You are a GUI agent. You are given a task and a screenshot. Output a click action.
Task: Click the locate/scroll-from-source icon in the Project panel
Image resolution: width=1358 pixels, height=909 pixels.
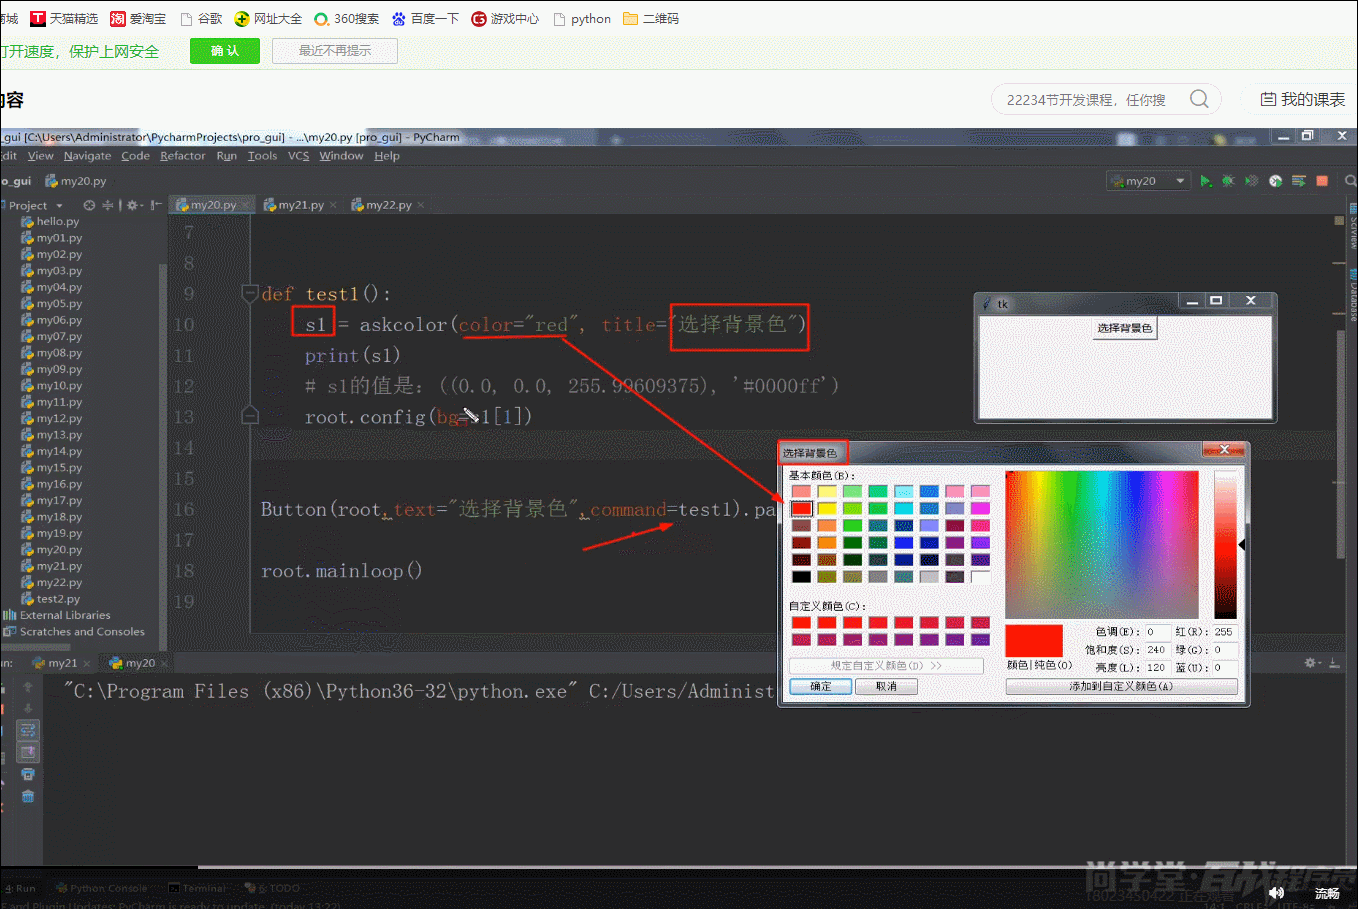(89, 205)
